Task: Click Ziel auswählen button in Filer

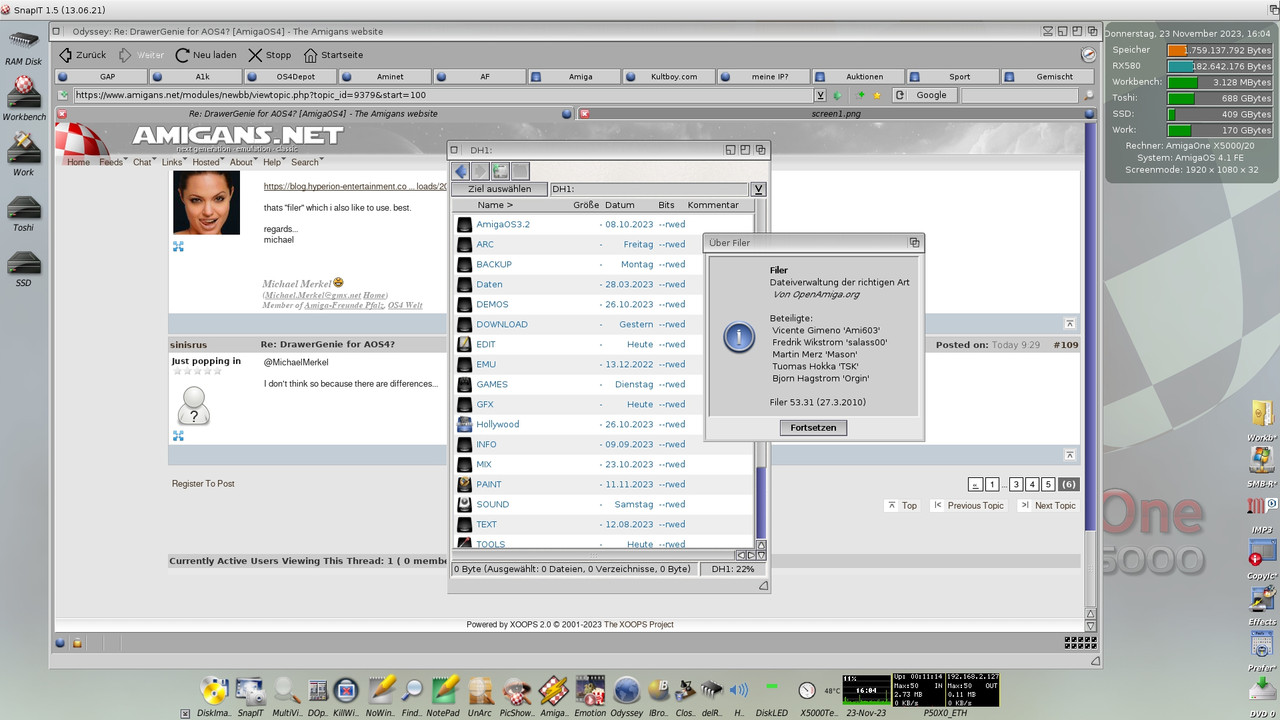Action: 499,189
